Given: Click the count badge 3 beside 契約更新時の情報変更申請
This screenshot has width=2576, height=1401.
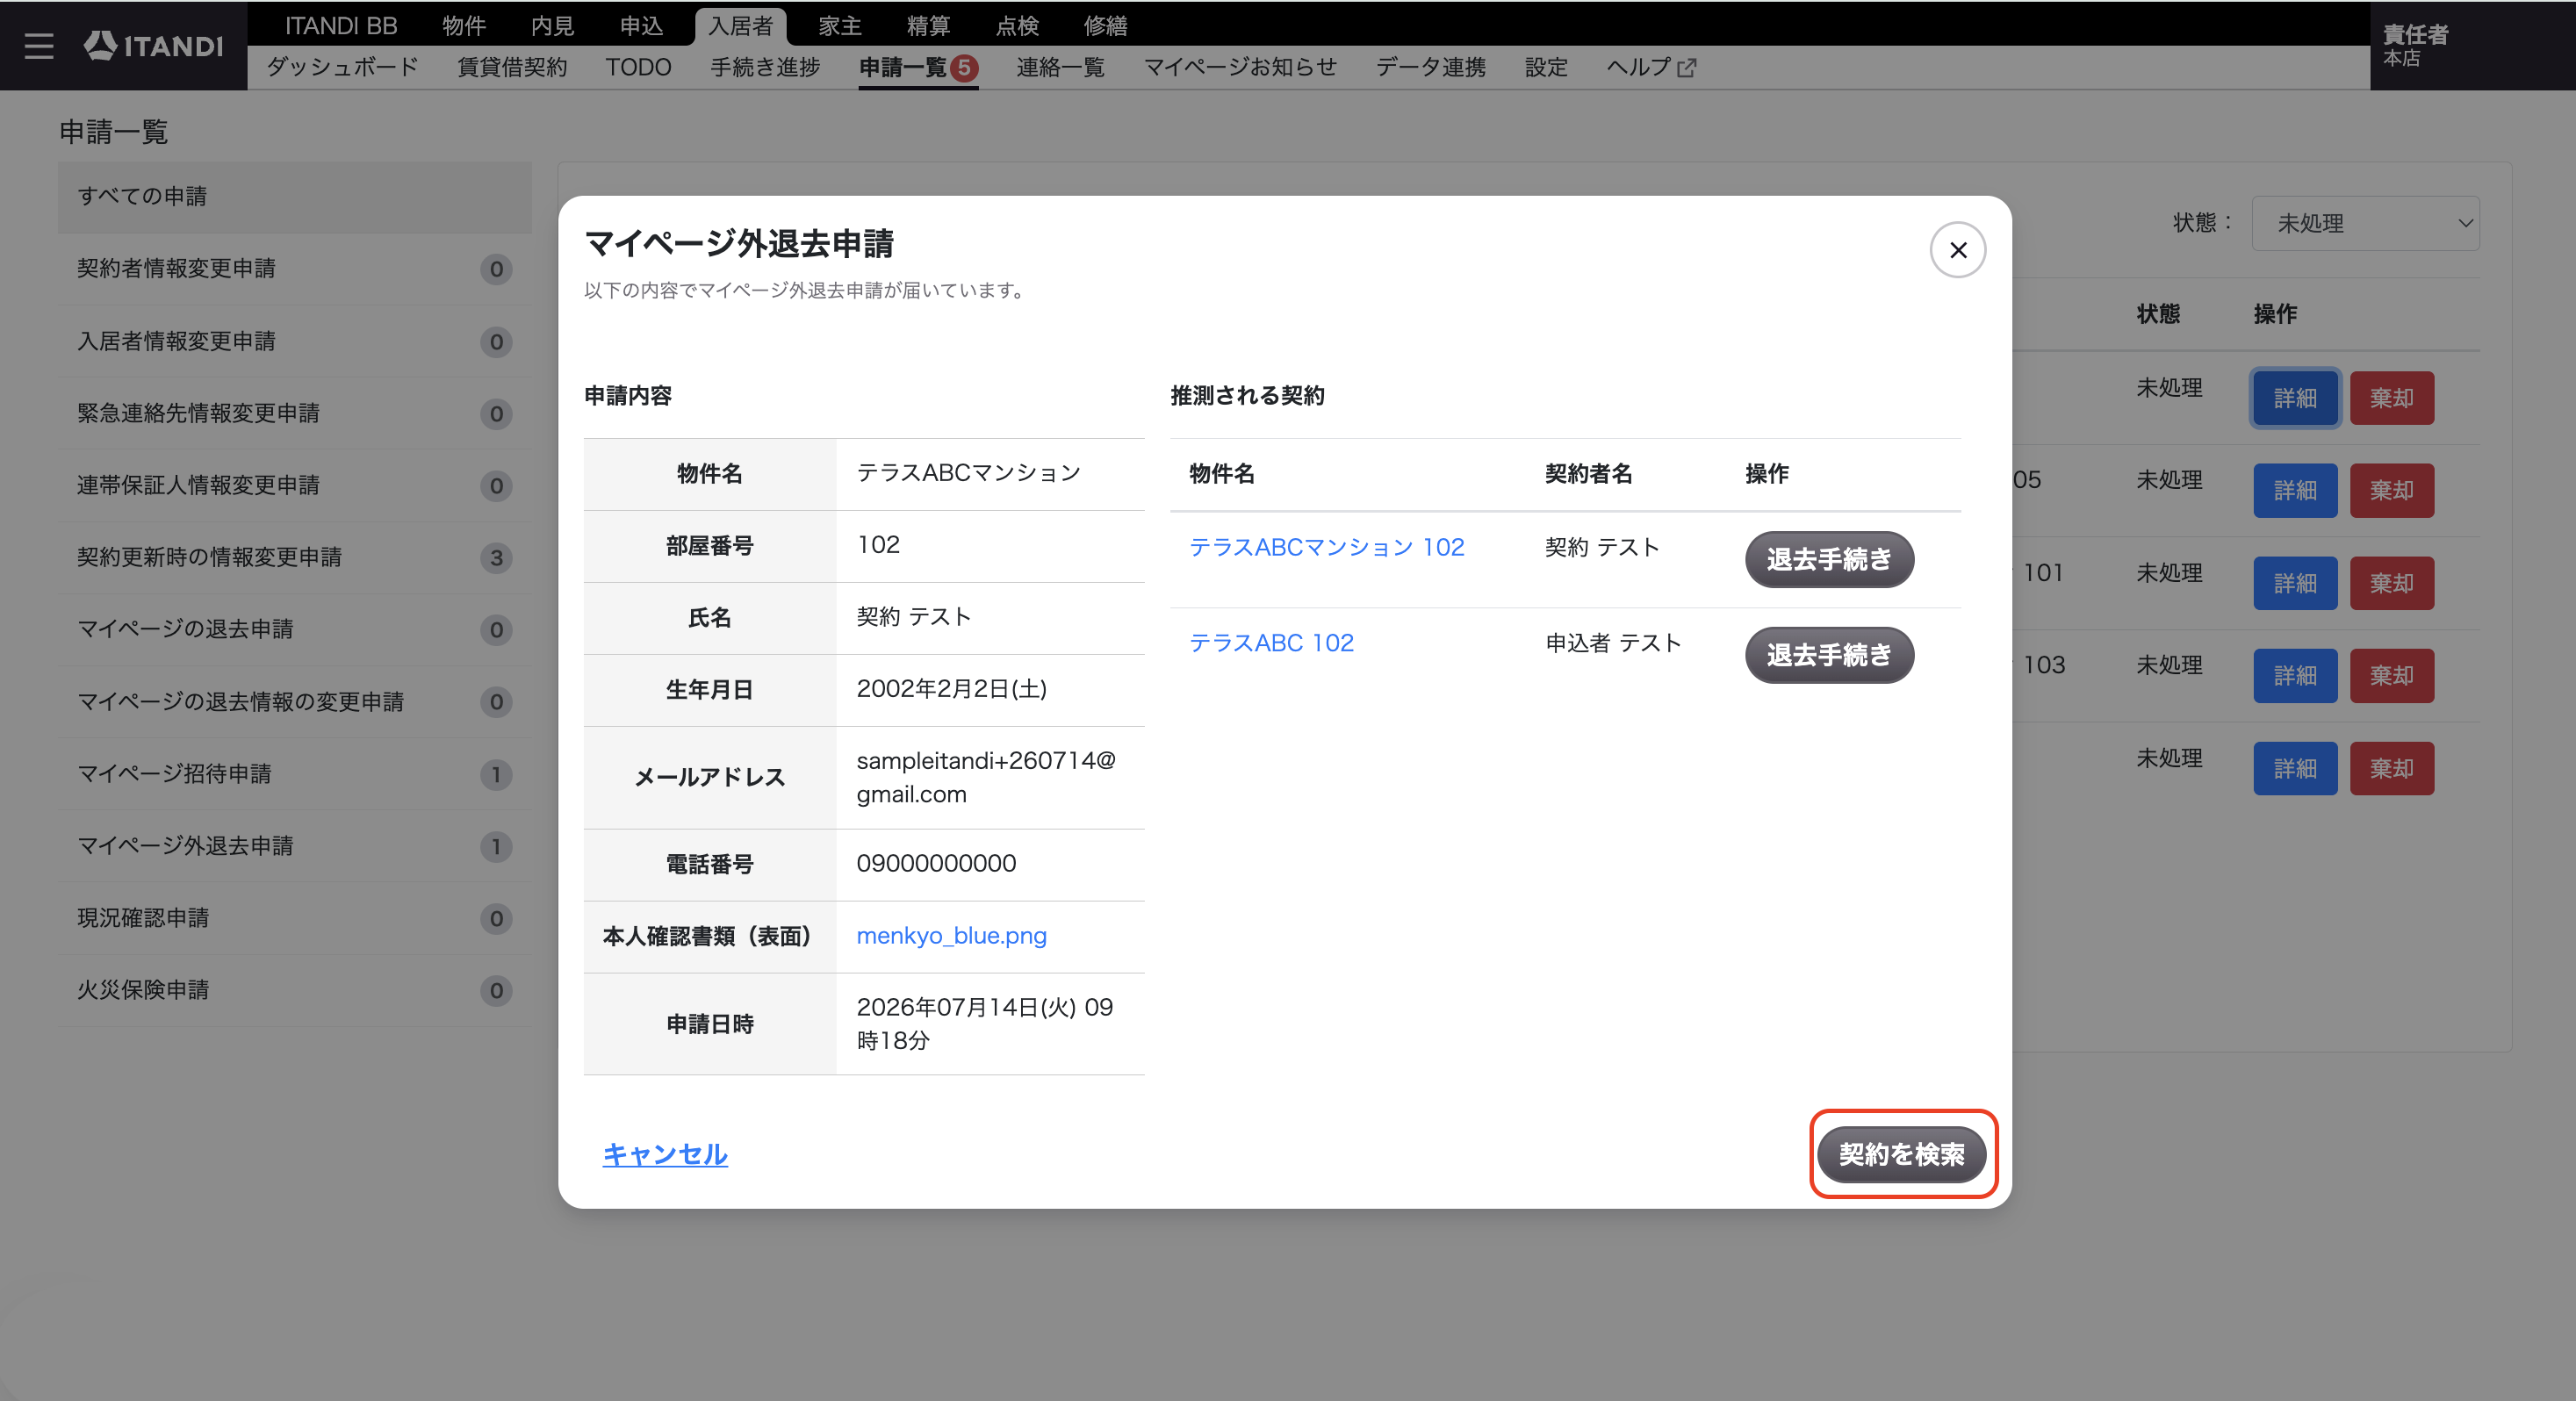Looking at the screenshot, I should pos(496,558).
